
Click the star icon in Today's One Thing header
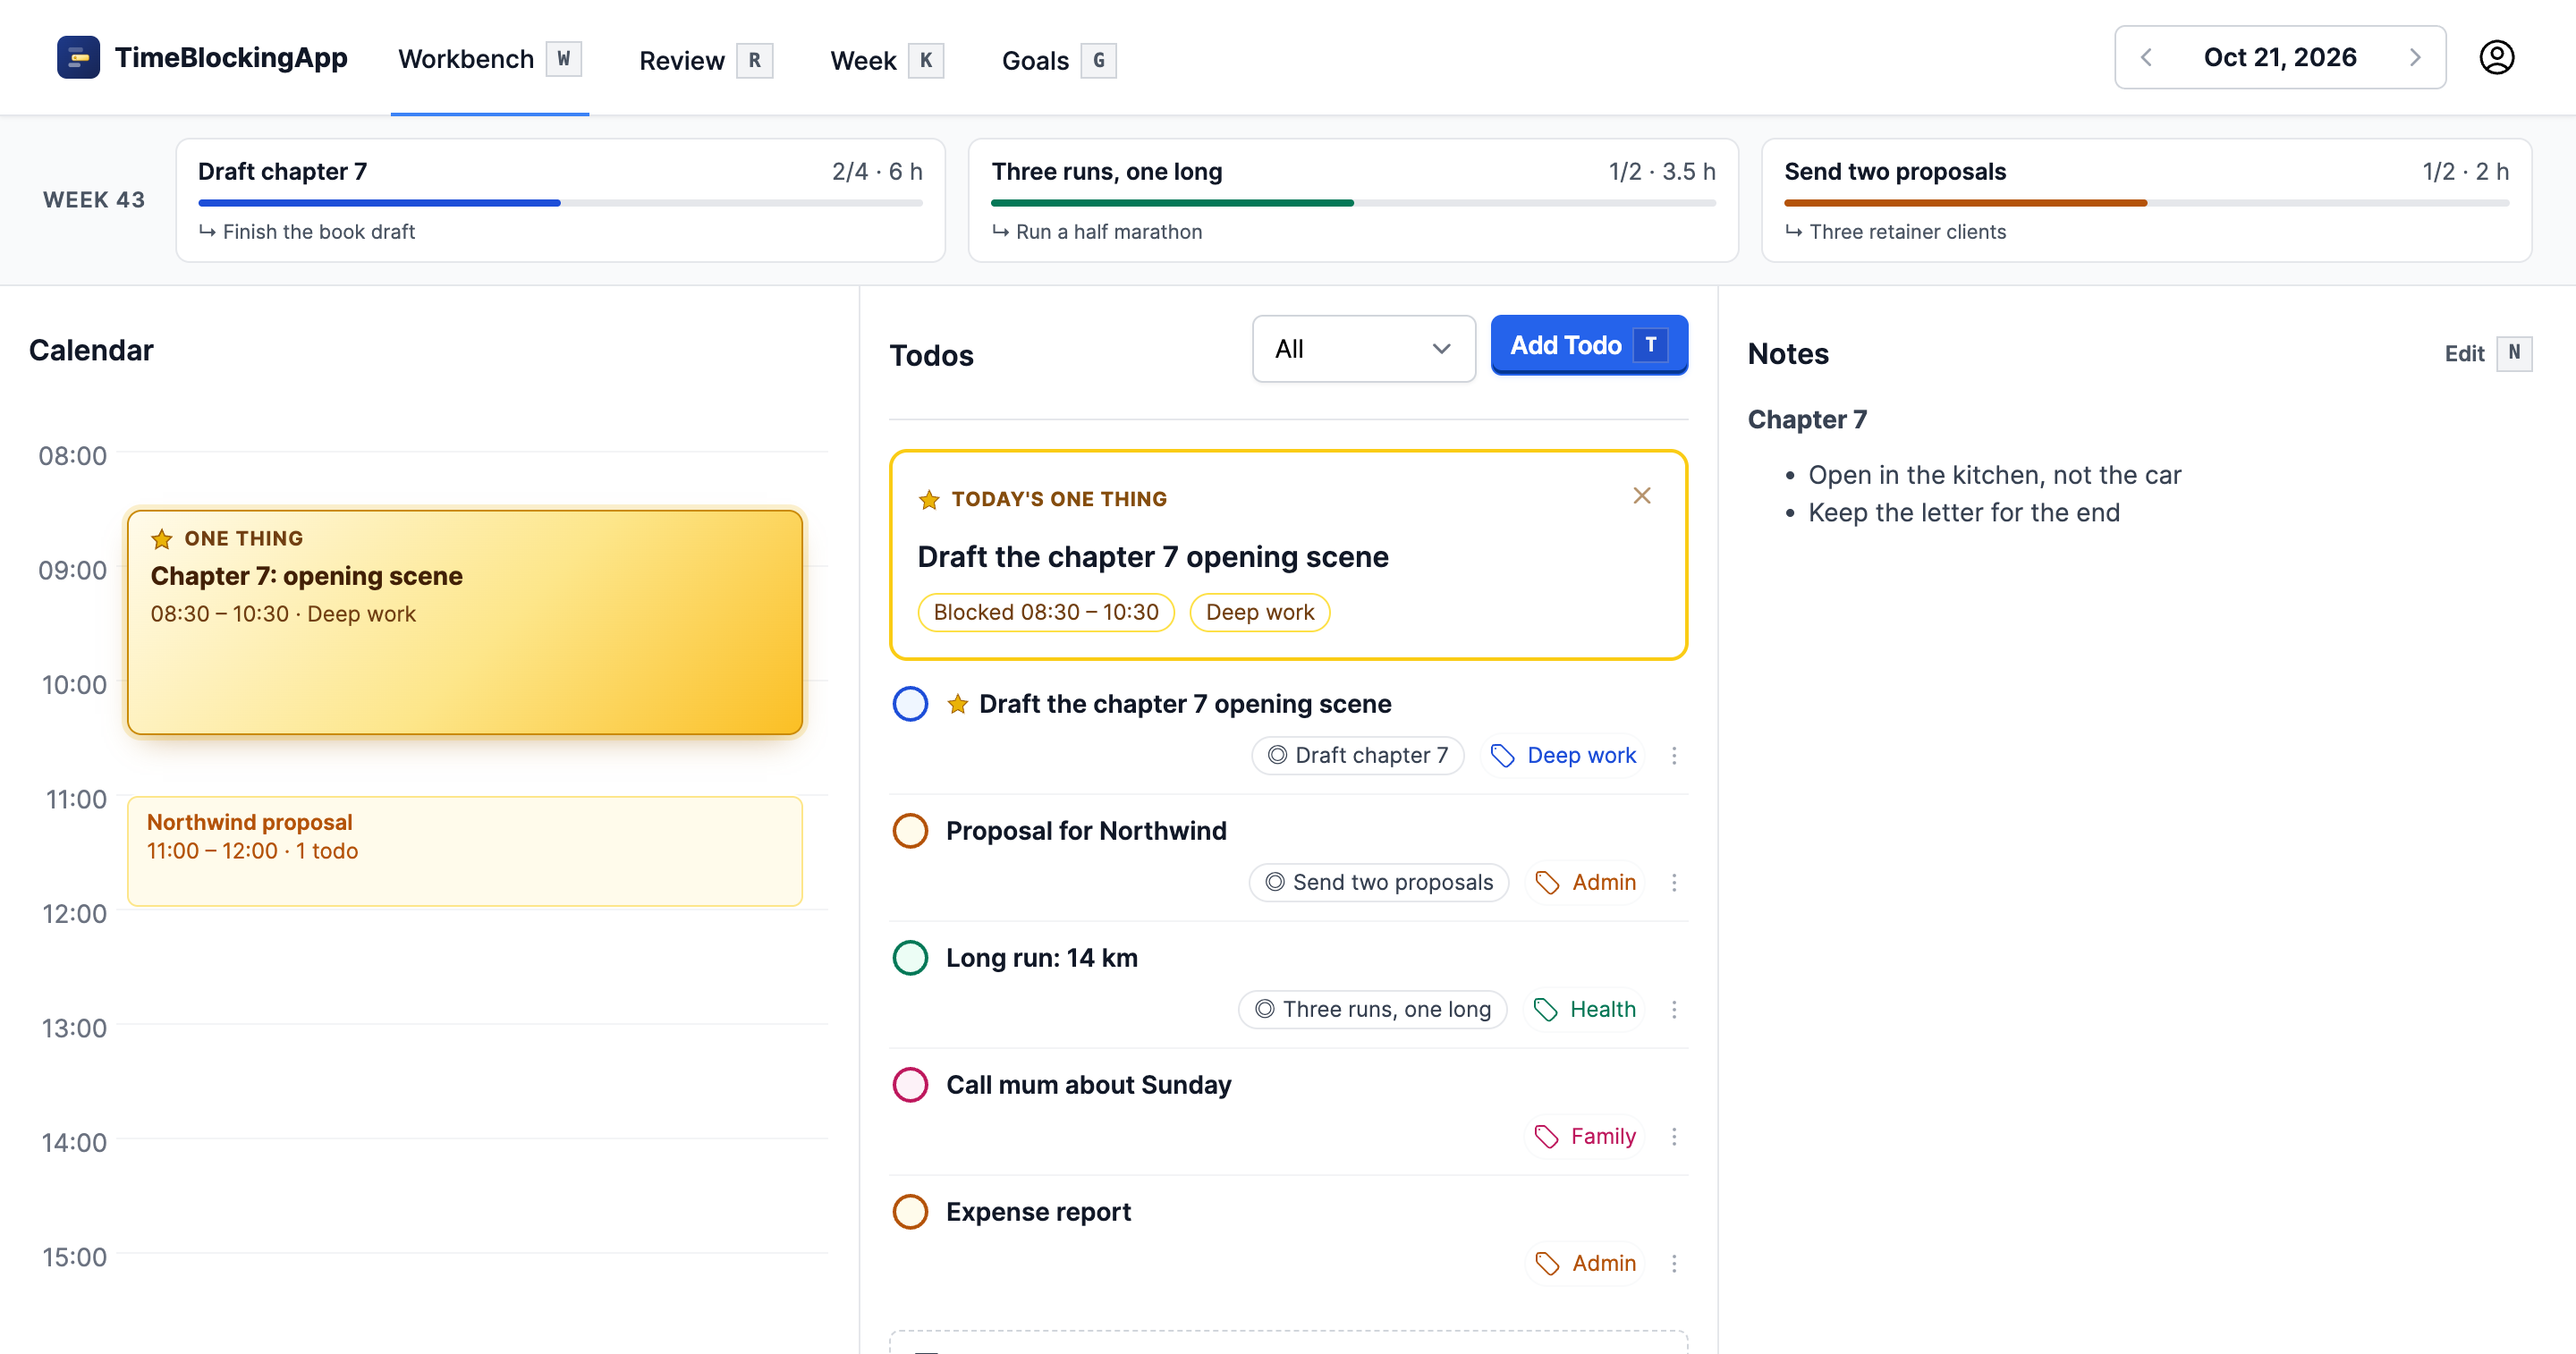[929, 499]
